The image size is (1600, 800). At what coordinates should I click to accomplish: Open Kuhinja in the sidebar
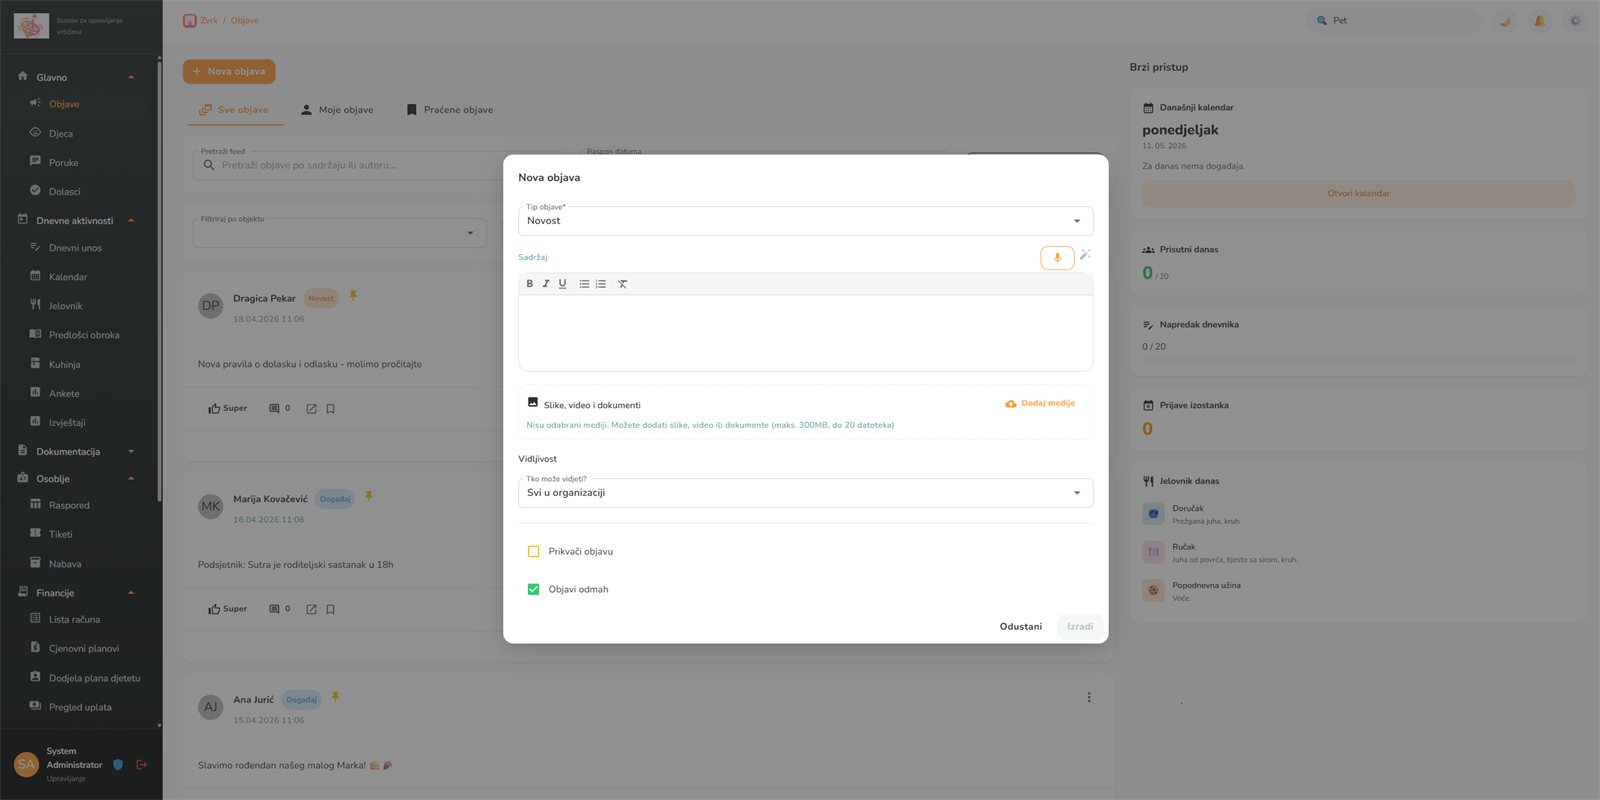point(65,364)
